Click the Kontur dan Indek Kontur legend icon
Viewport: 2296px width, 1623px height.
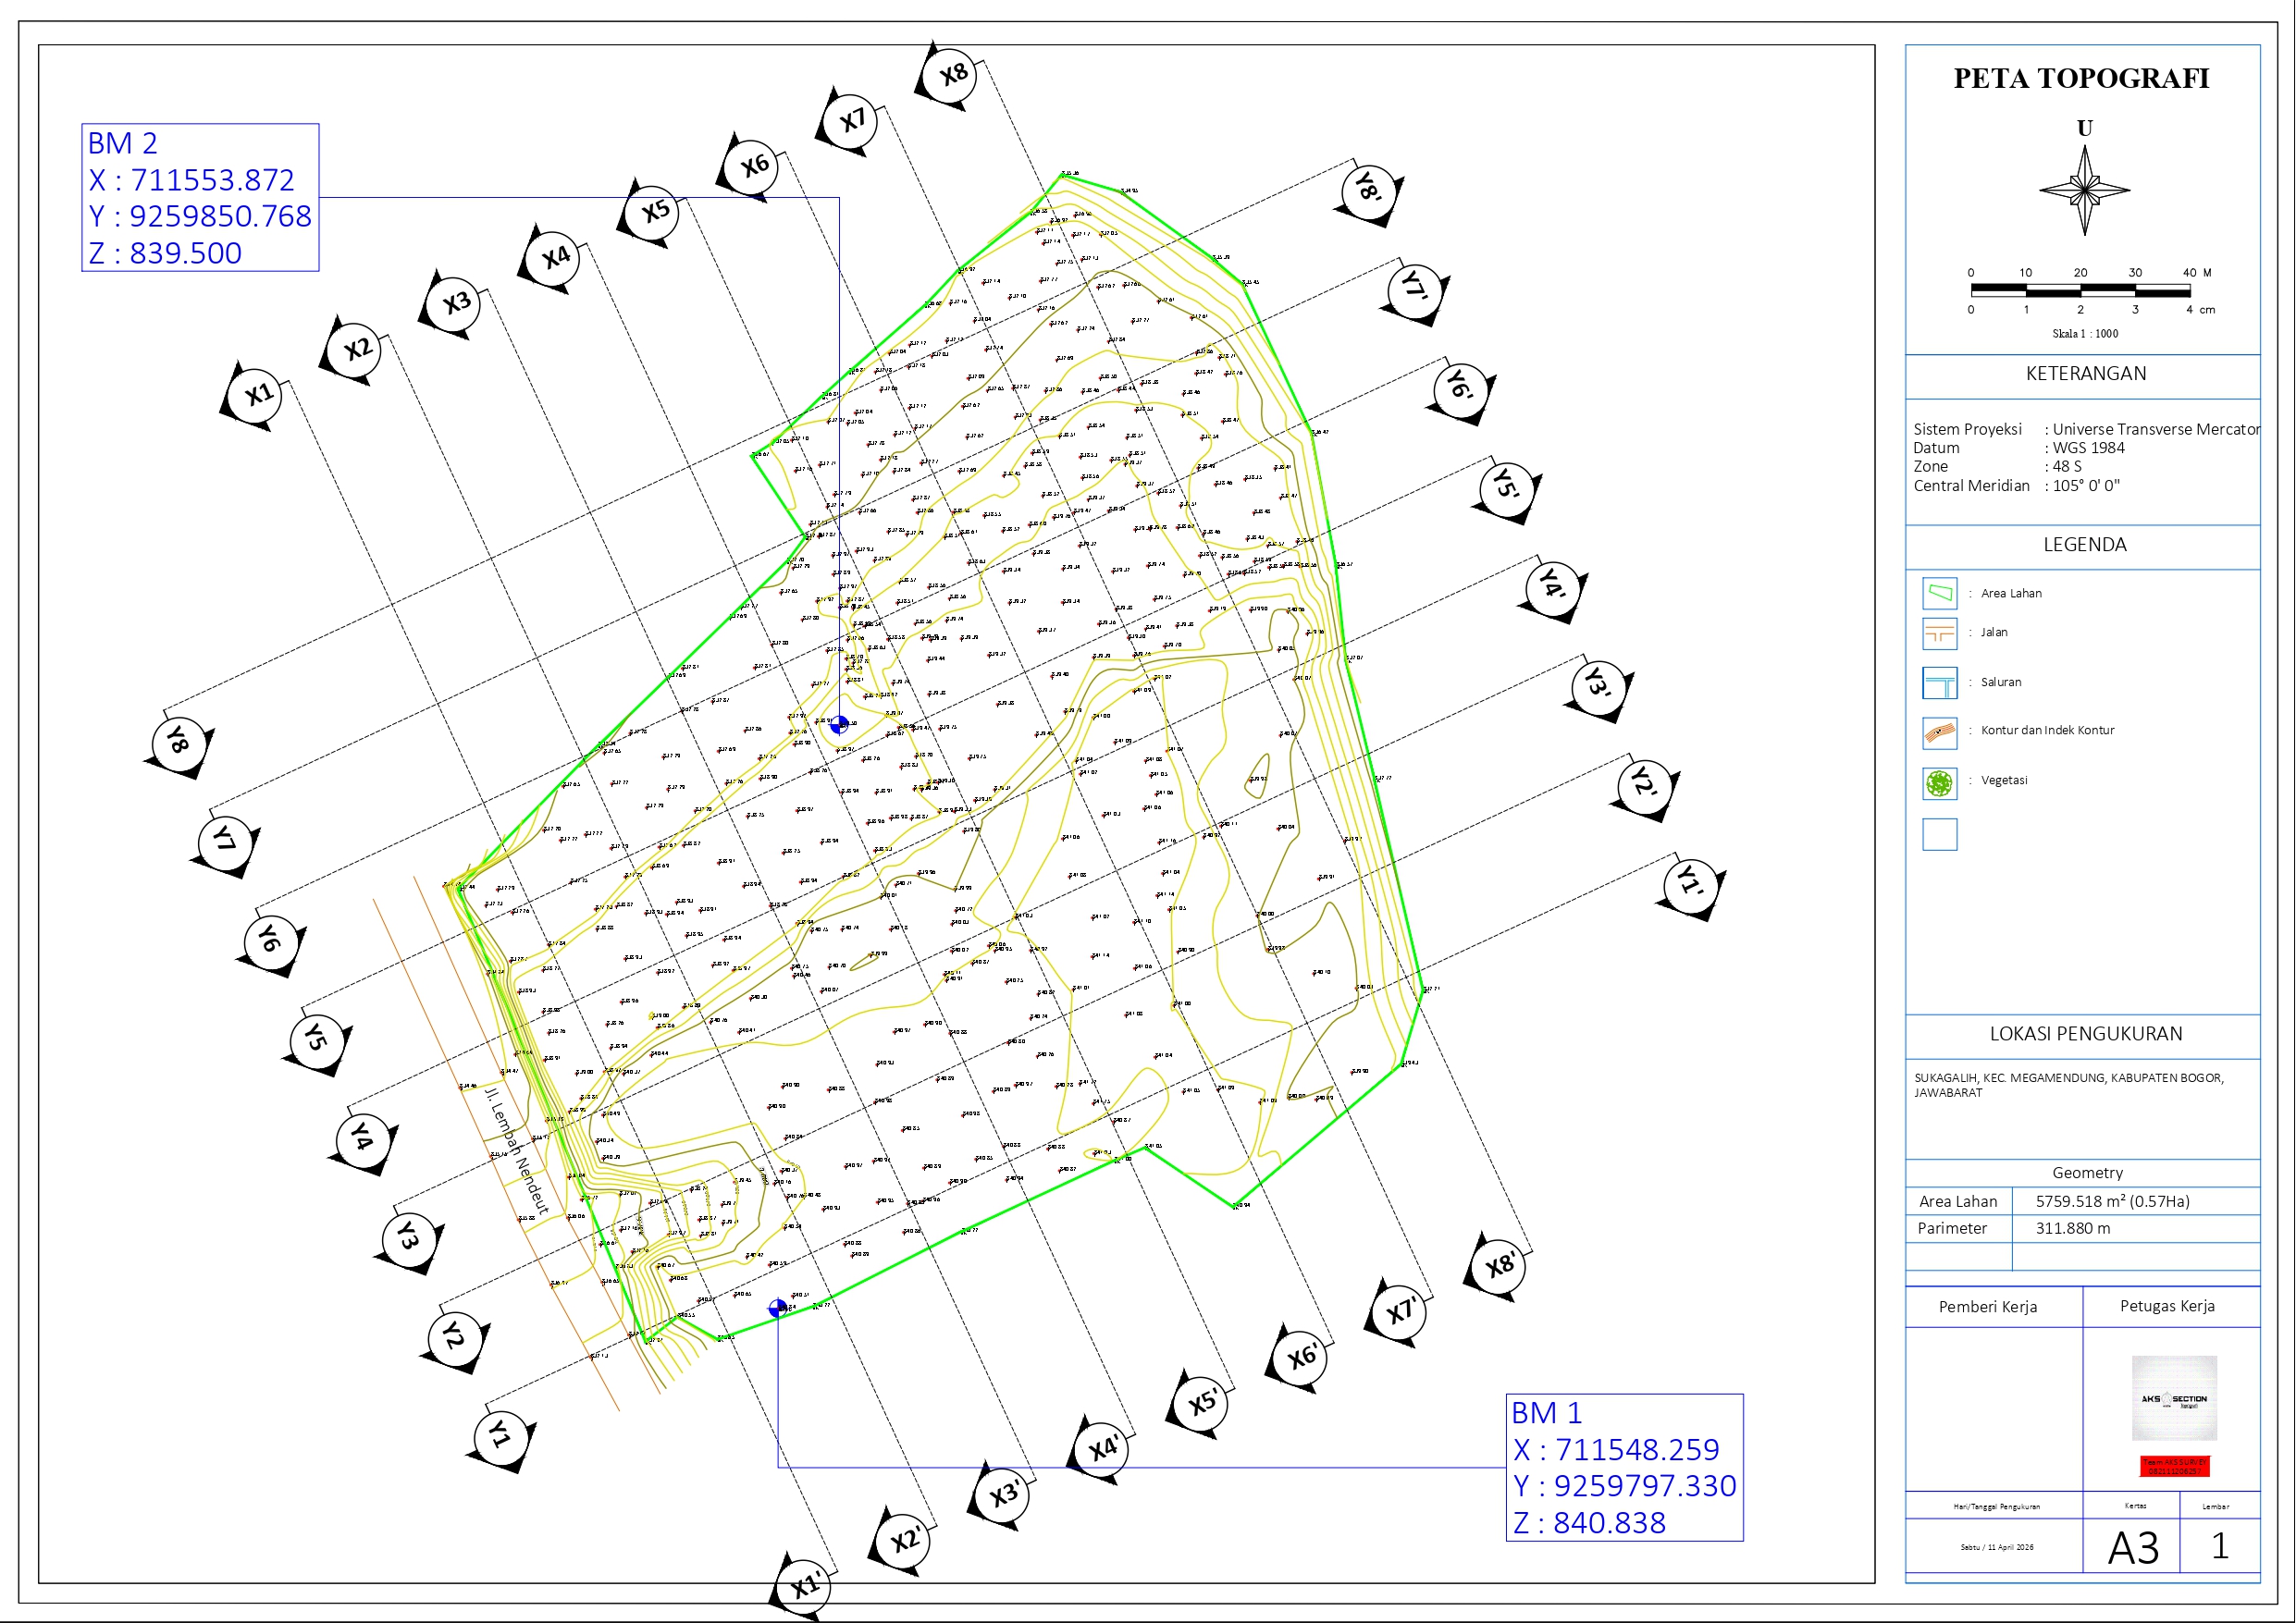tap(1939, 732)
